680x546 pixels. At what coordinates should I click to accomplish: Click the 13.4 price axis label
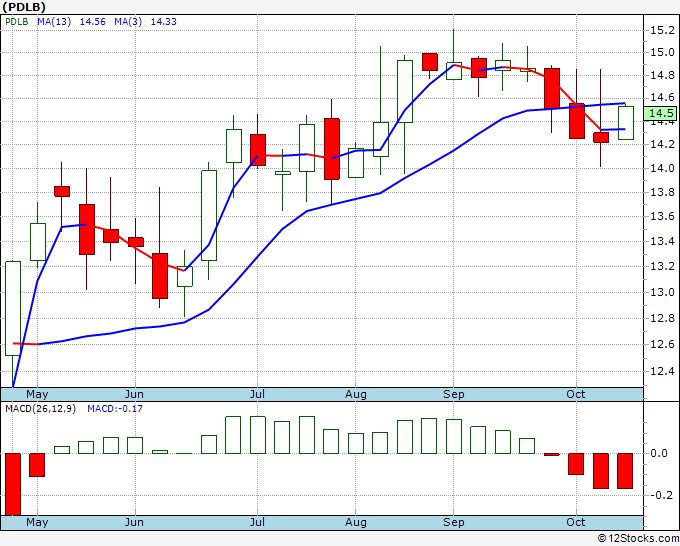pos(662,241)
